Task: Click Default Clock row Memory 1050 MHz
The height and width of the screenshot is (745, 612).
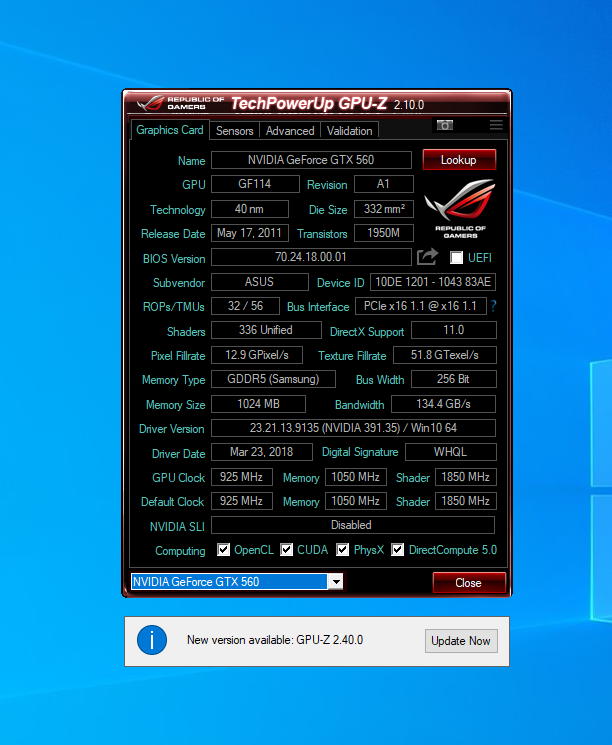Action: click(x=356, y=501)
